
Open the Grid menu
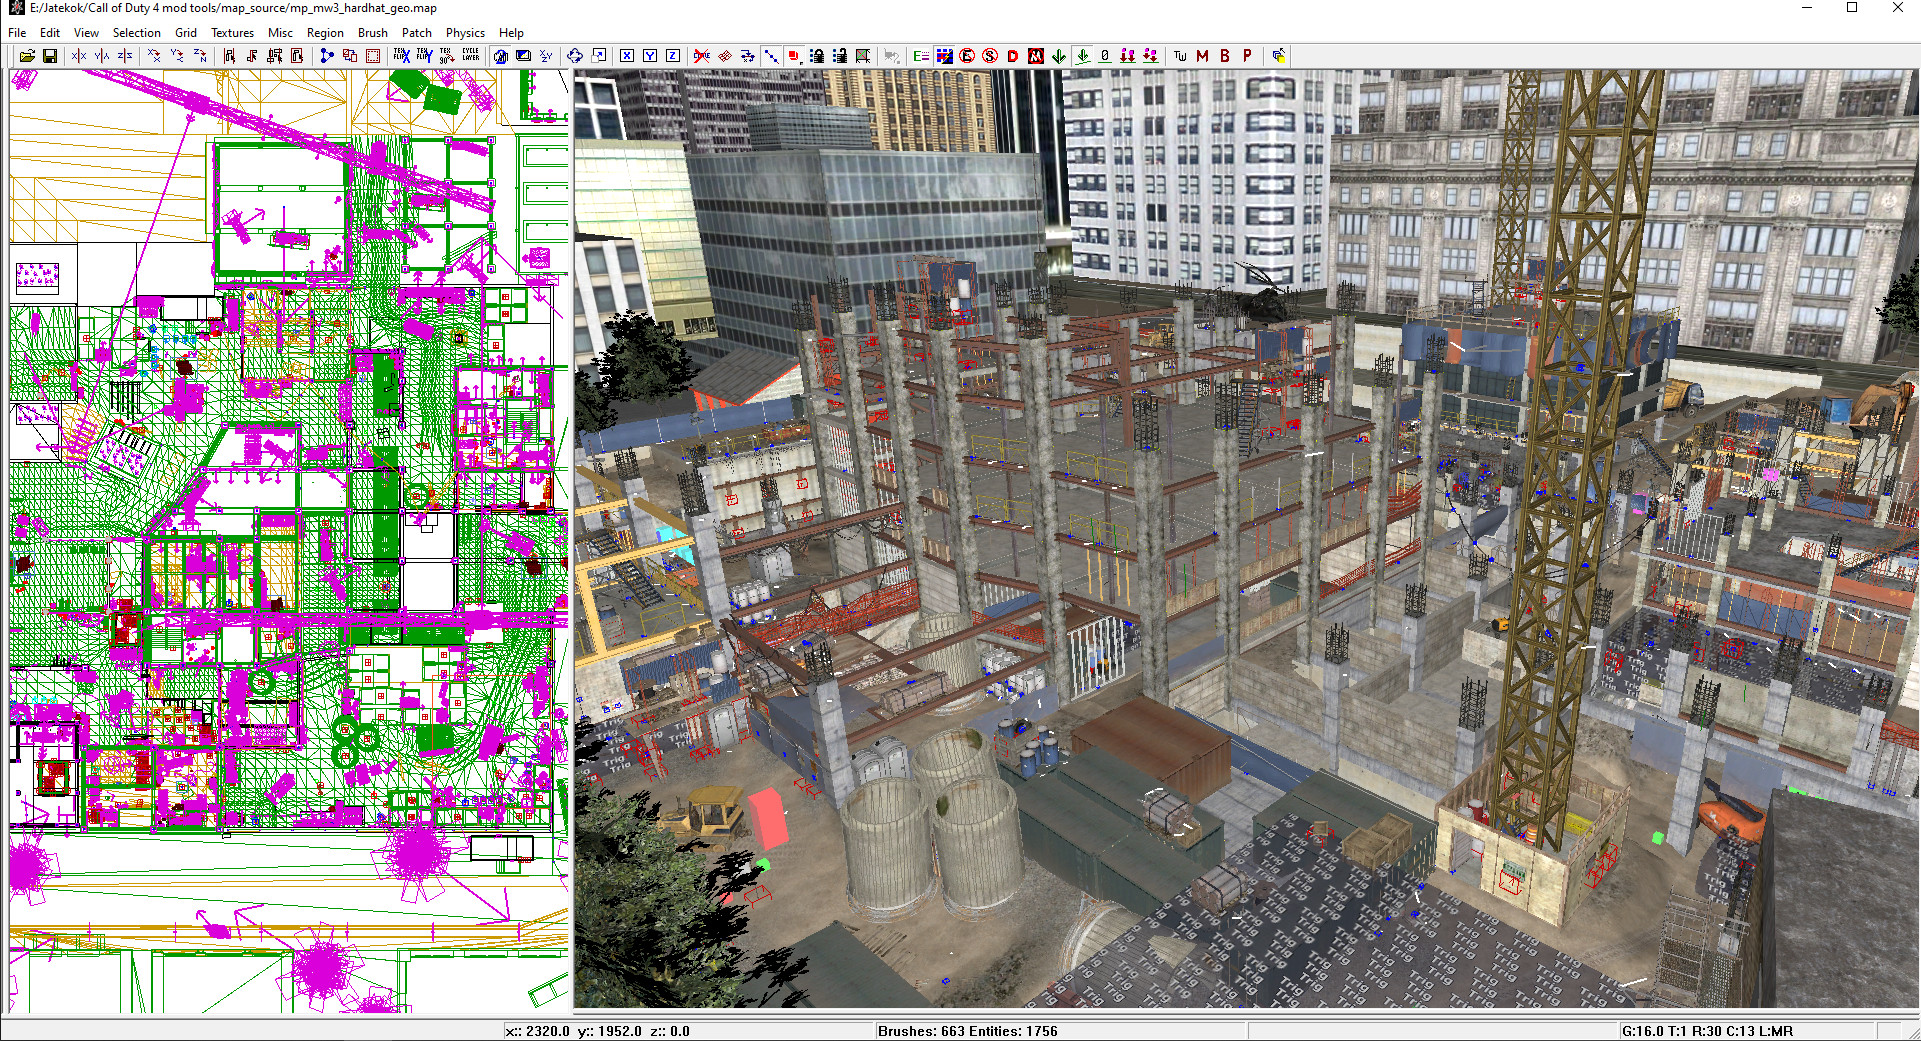pos(186,33)
